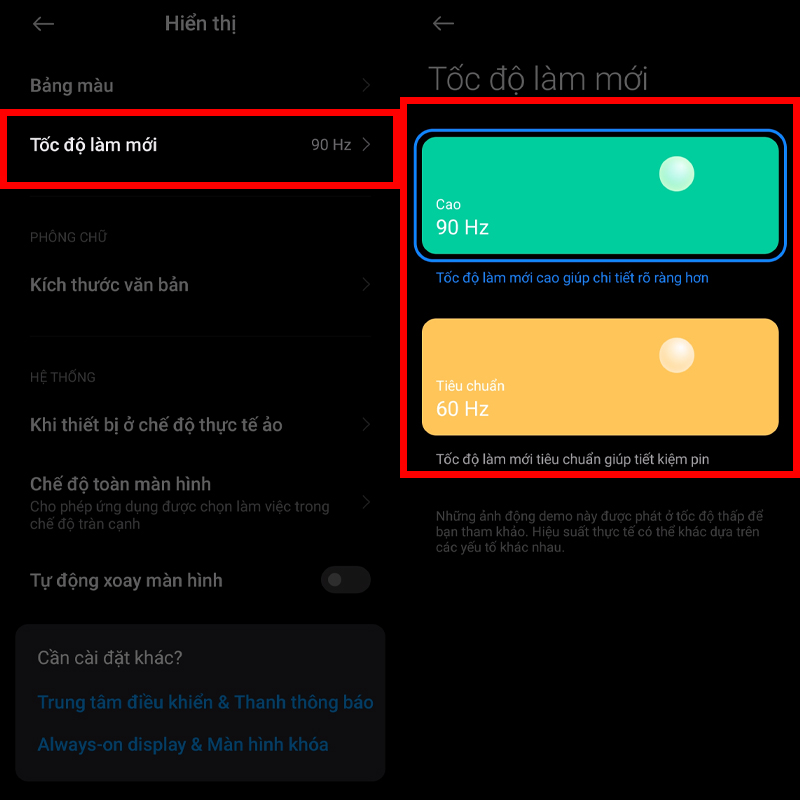Click the glowing ball in the 60 Hz card

tap(676, 355)
